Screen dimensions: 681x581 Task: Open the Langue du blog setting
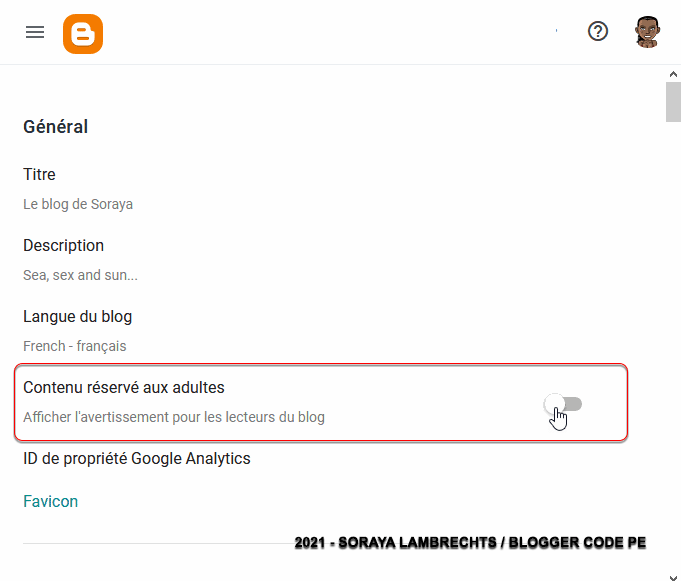pyautogui.click(x=77, y=316)
